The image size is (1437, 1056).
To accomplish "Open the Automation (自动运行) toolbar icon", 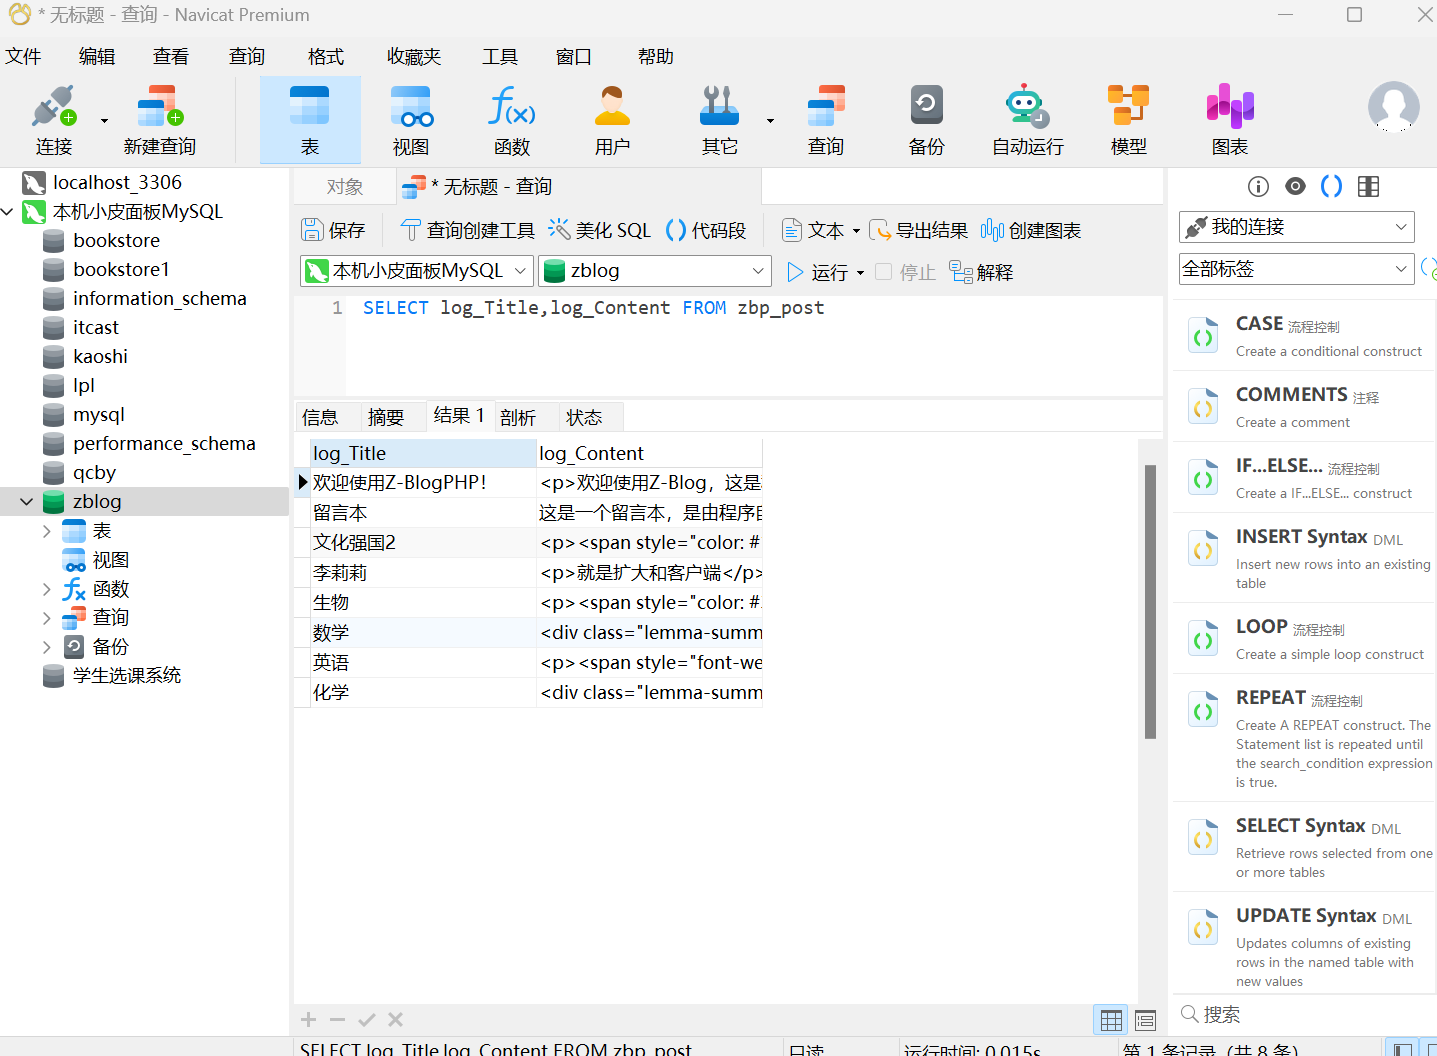I will coord(1028,120).
